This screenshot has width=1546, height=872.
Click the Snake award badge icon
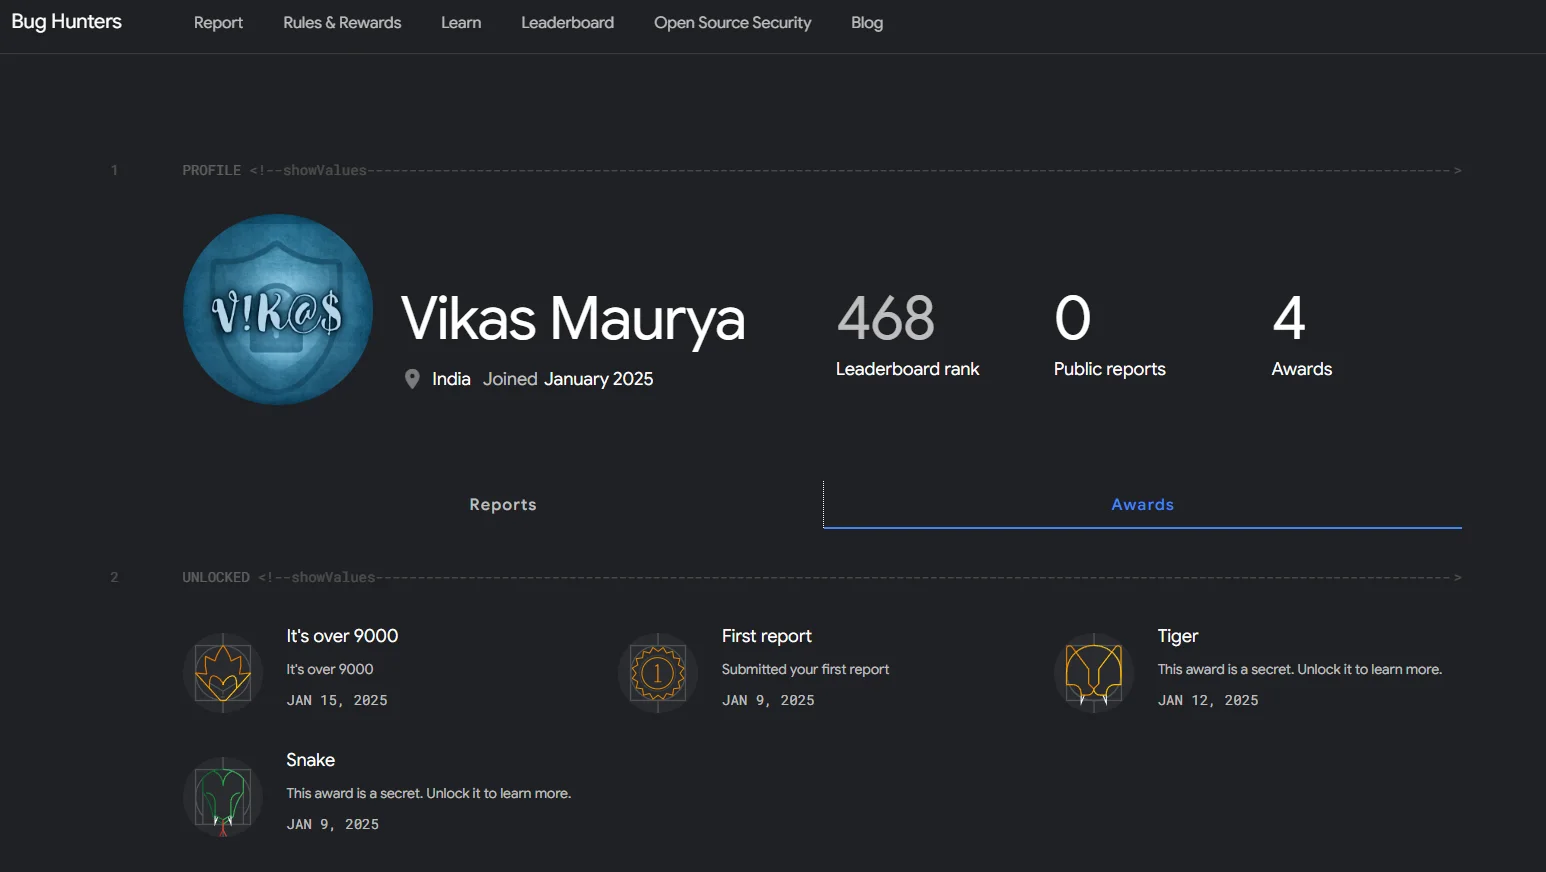point(222,797)
